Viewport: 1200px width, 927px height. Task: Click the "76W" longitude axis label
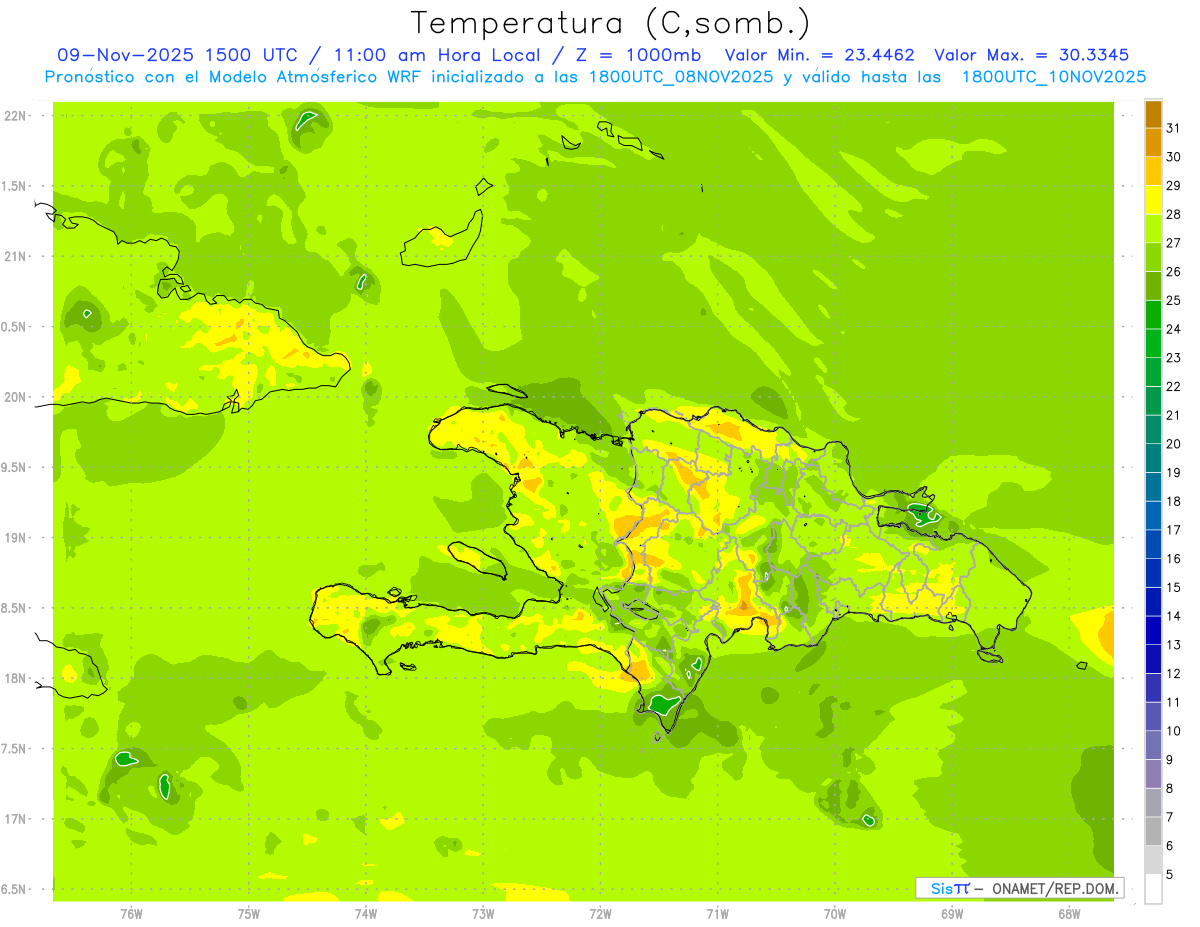(131, 913)
